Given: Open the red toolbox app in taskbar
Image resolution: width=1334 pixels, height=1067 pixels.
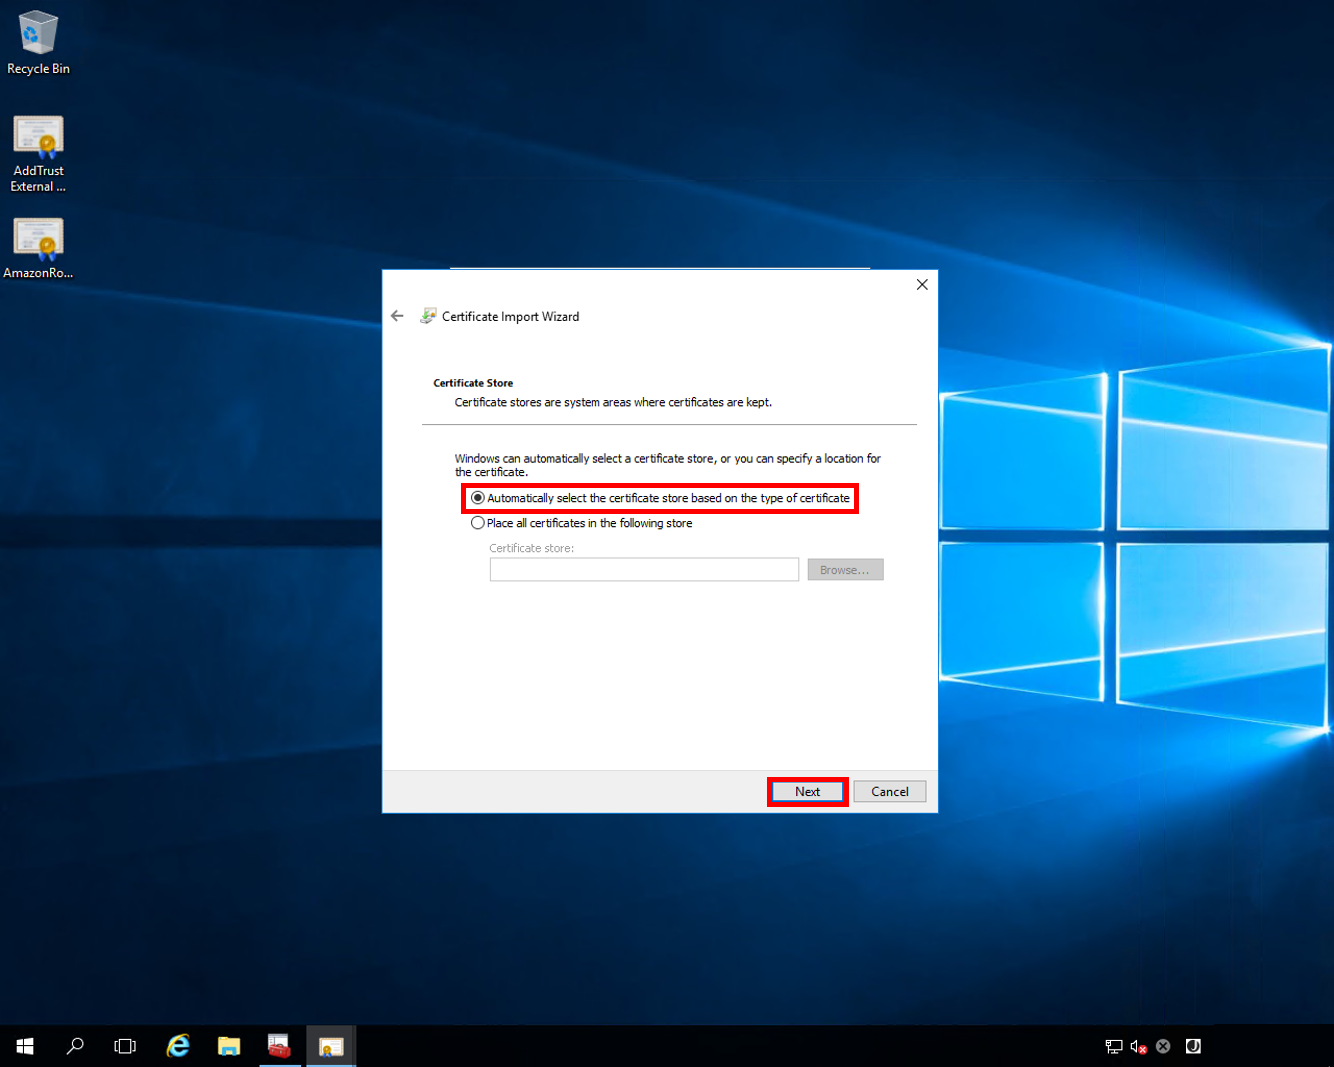Looking at the screenshot, I should coord(280,1046).
